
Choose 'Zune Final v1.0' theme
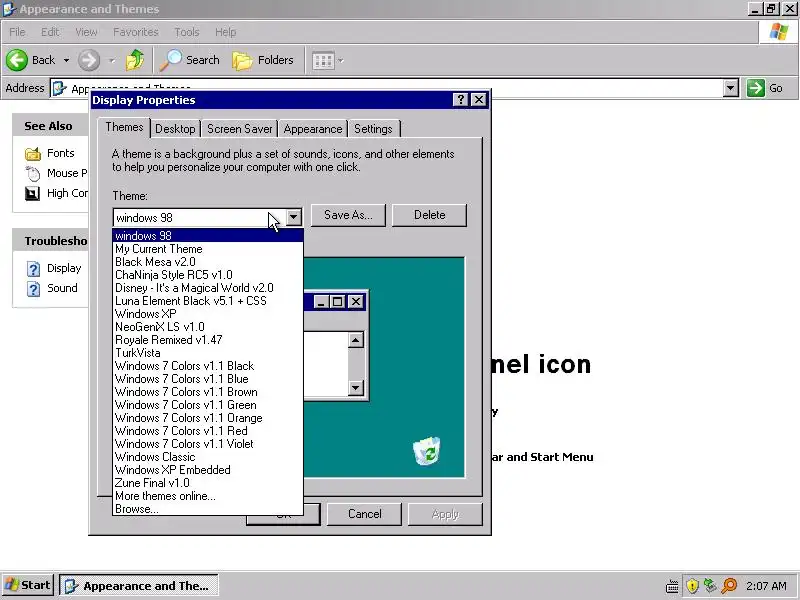click(208, 483)
